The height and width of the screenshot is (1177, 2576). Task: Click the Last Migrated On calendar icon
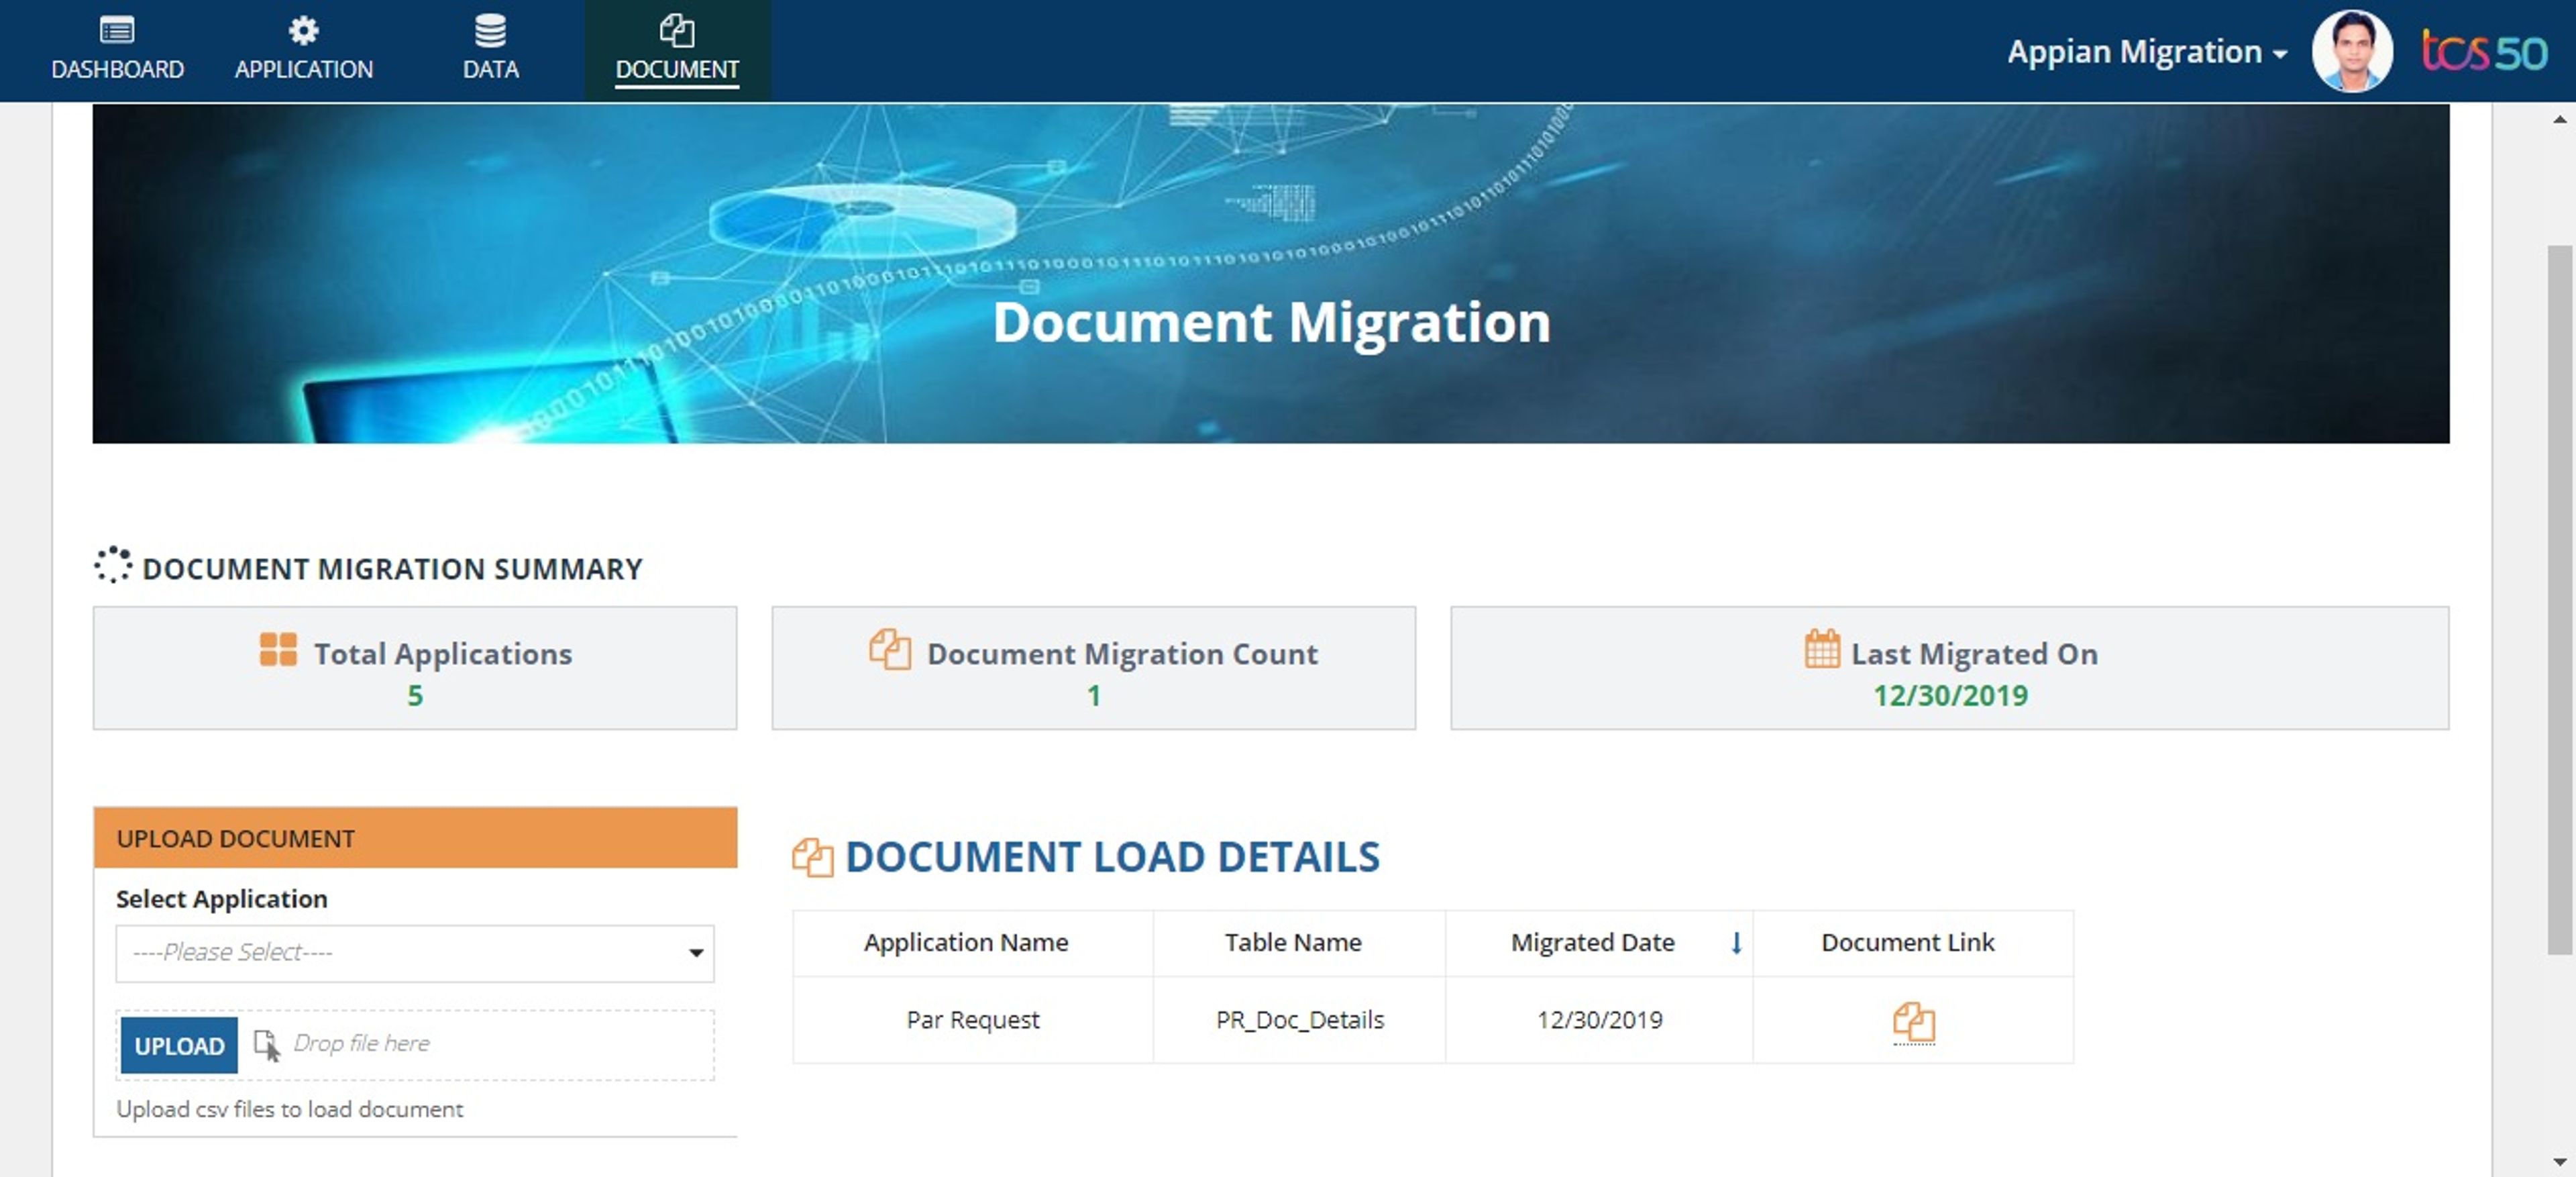[1822, 648]
